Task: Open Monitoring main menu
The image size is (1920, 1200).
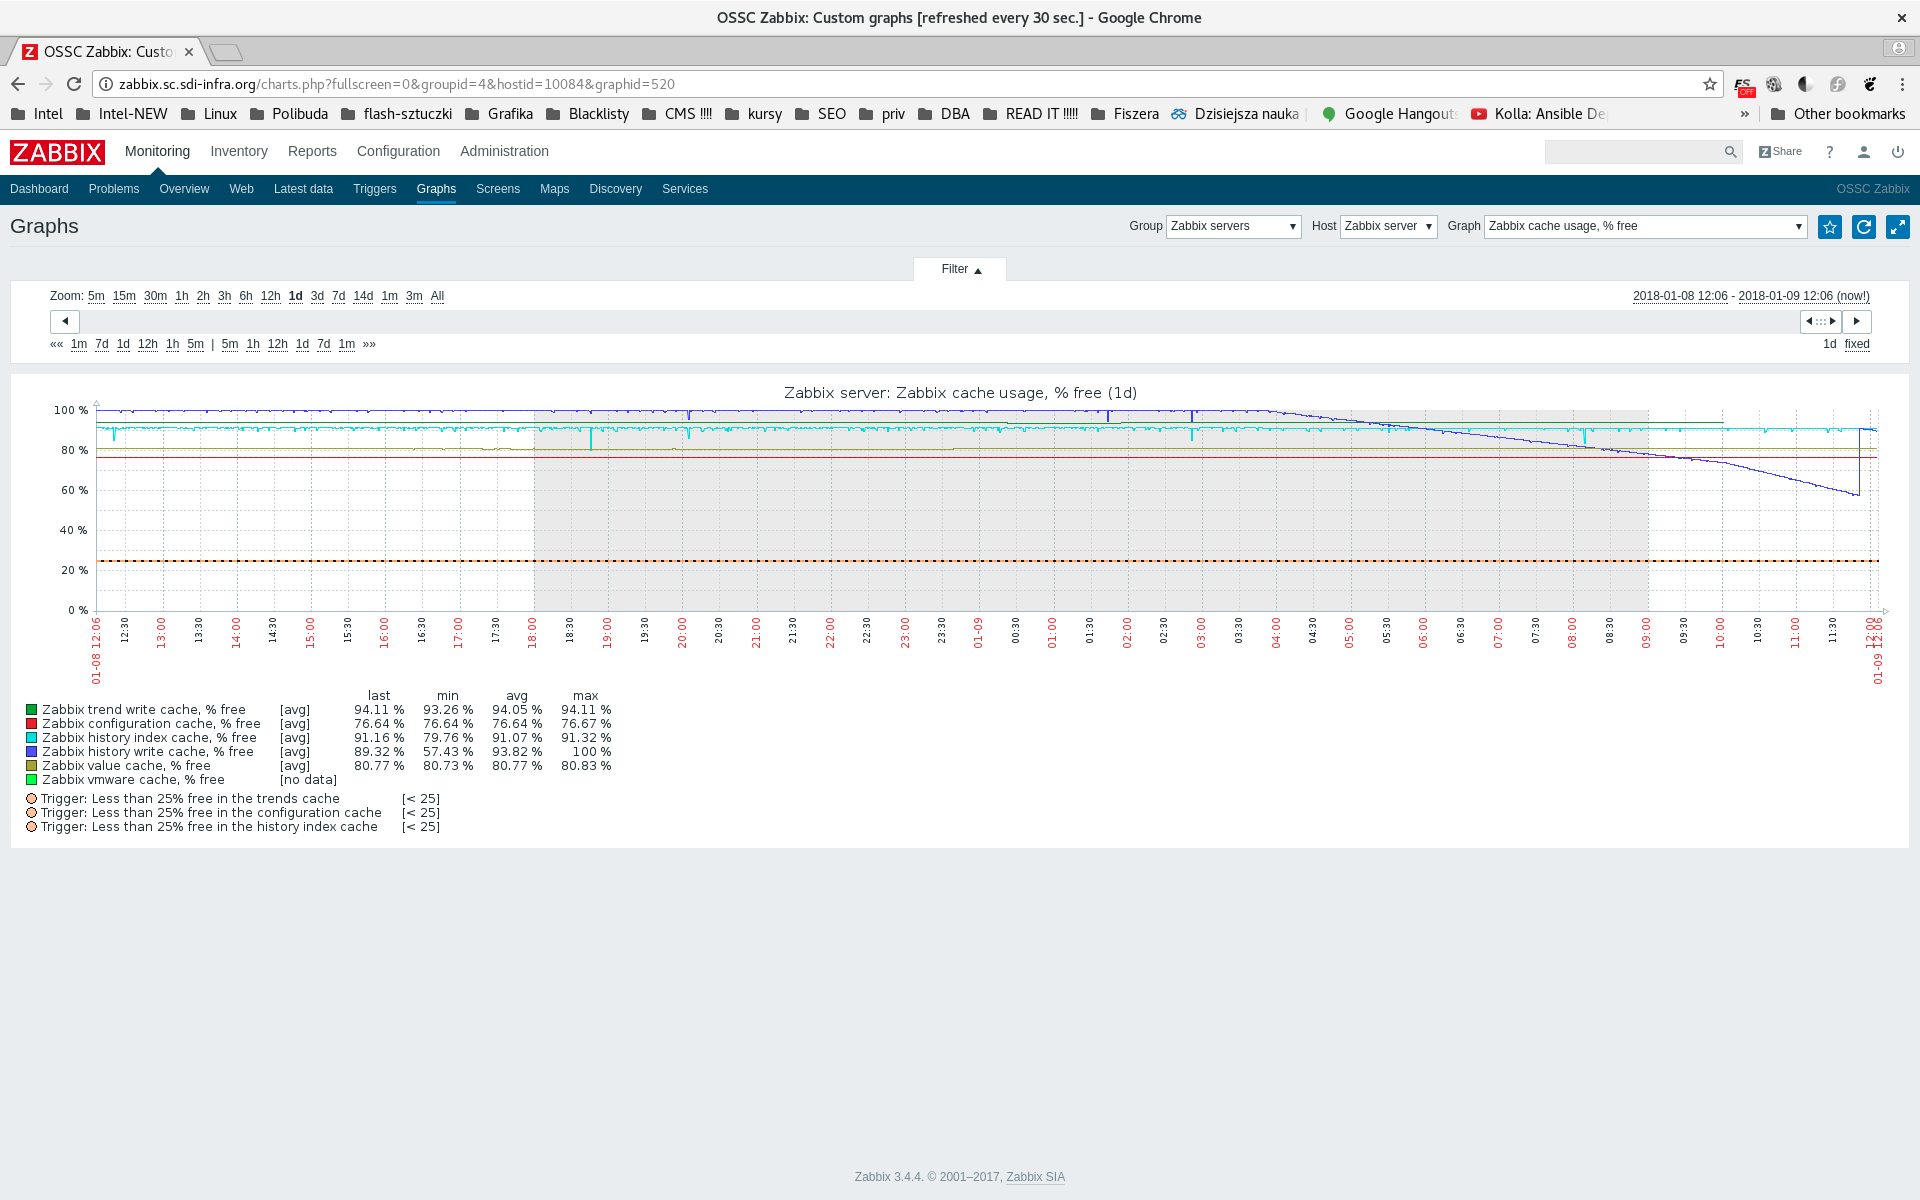Action: pyautogui.click(x=157, y=152)
